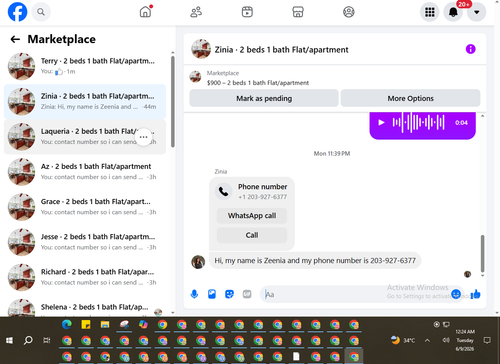The width and height of the screenshot is (500, 364).
Task: Open the Watch video tab icon
Action: pos(247,12)
